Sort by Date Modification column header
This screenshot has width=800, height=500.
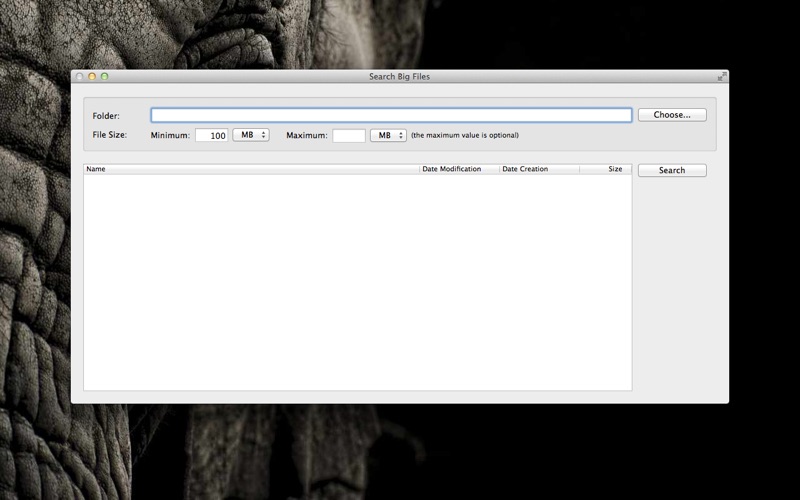[x=459, y=169]
